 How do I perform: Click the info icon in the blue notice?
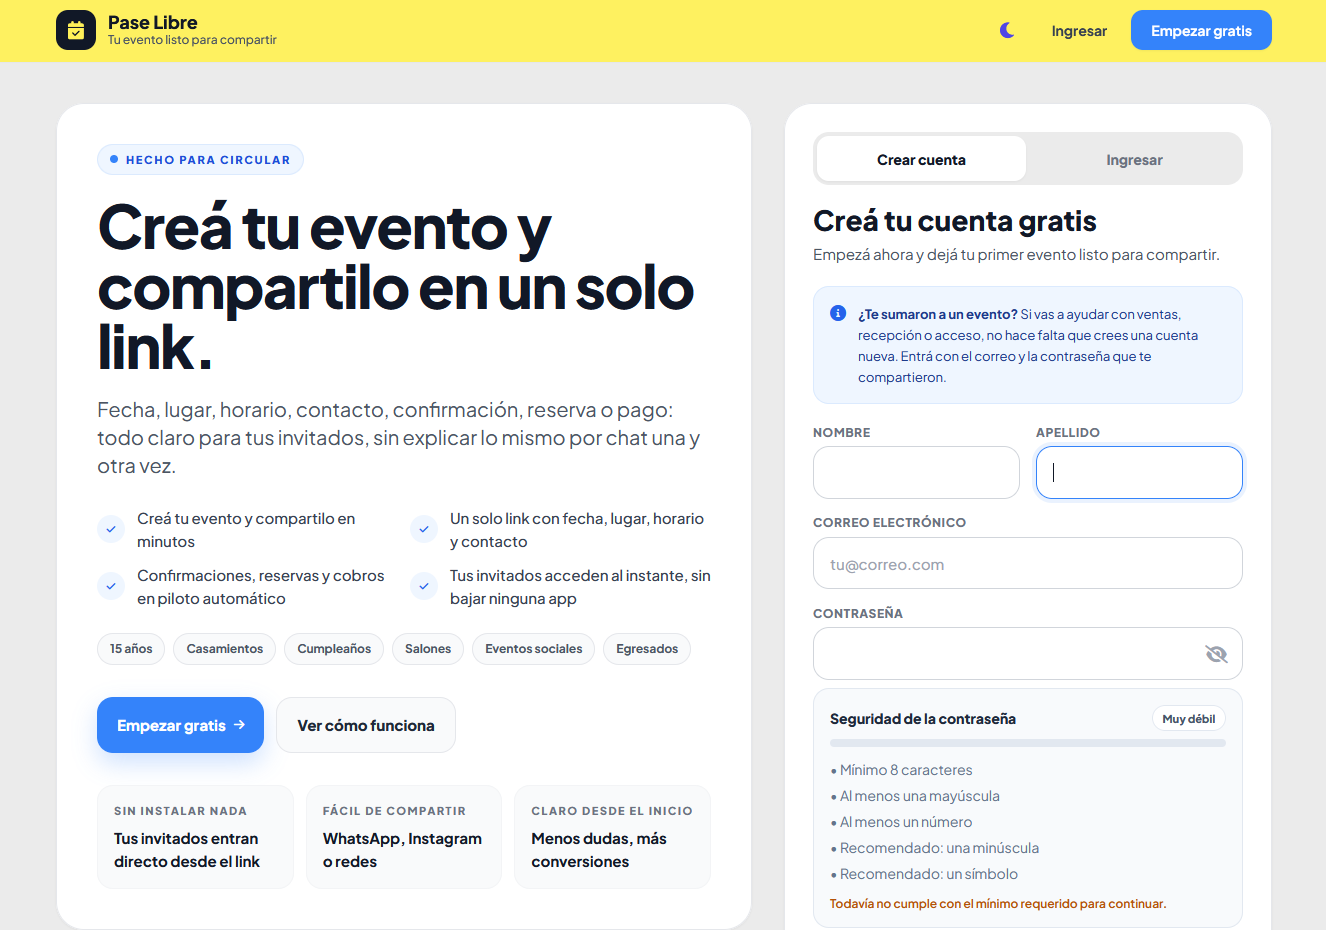point(838,314)
